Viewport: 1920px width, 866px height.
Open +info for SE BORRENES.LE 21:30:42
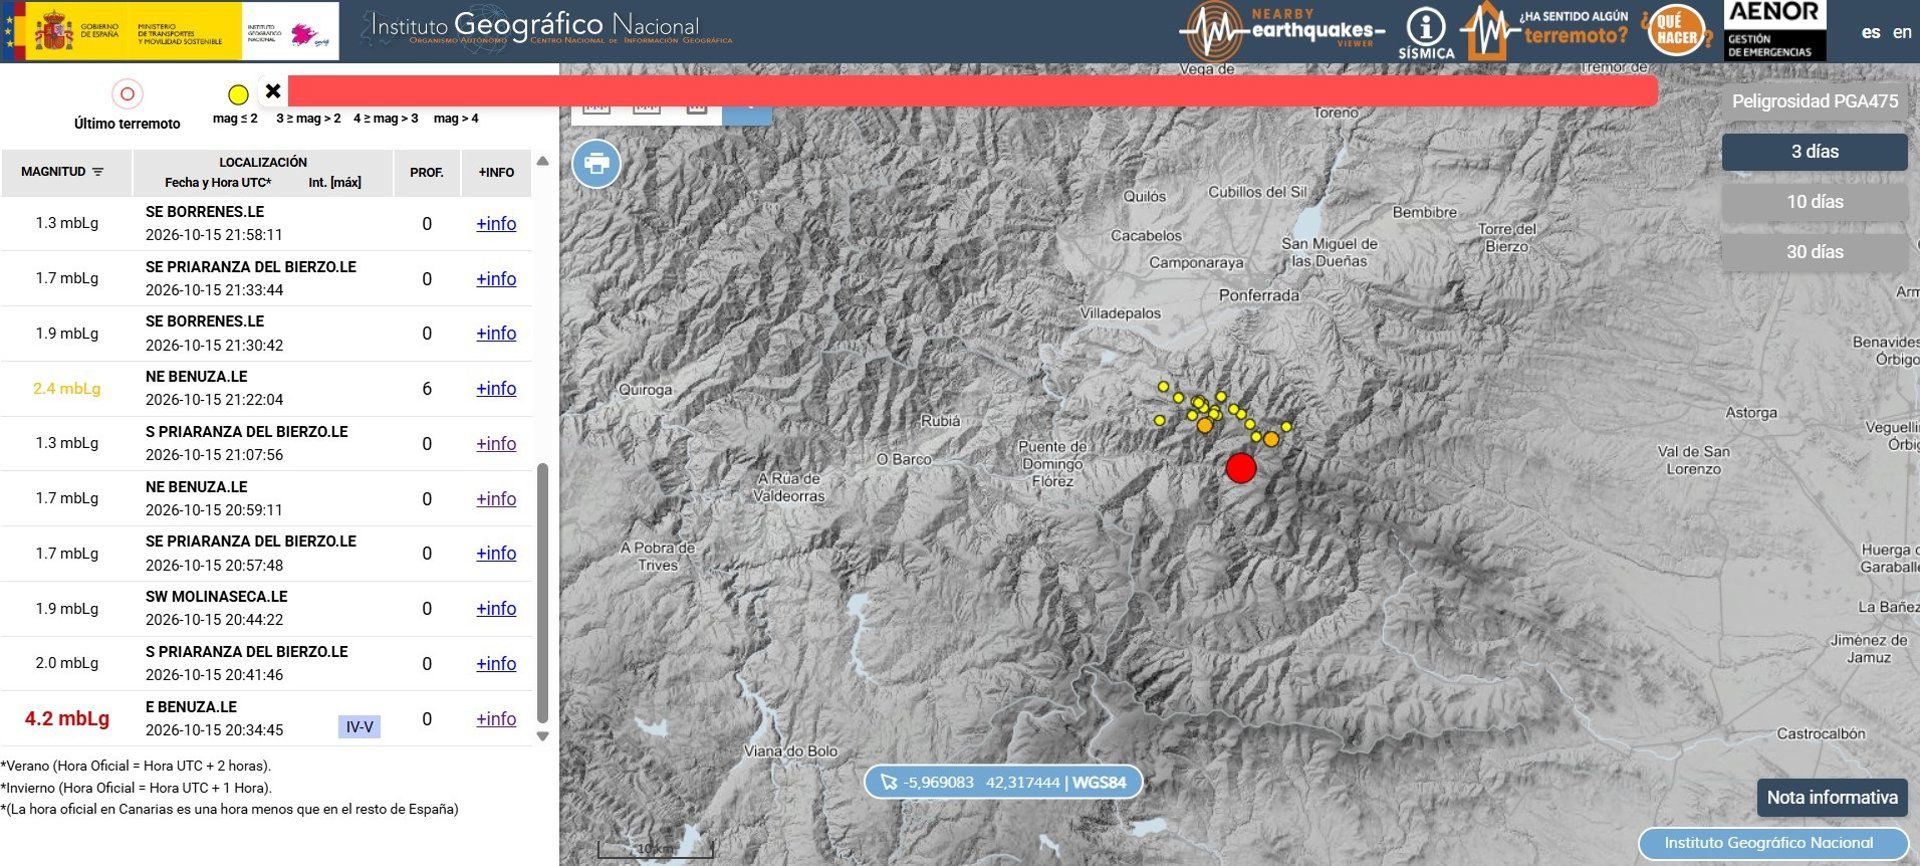point(496,333)
